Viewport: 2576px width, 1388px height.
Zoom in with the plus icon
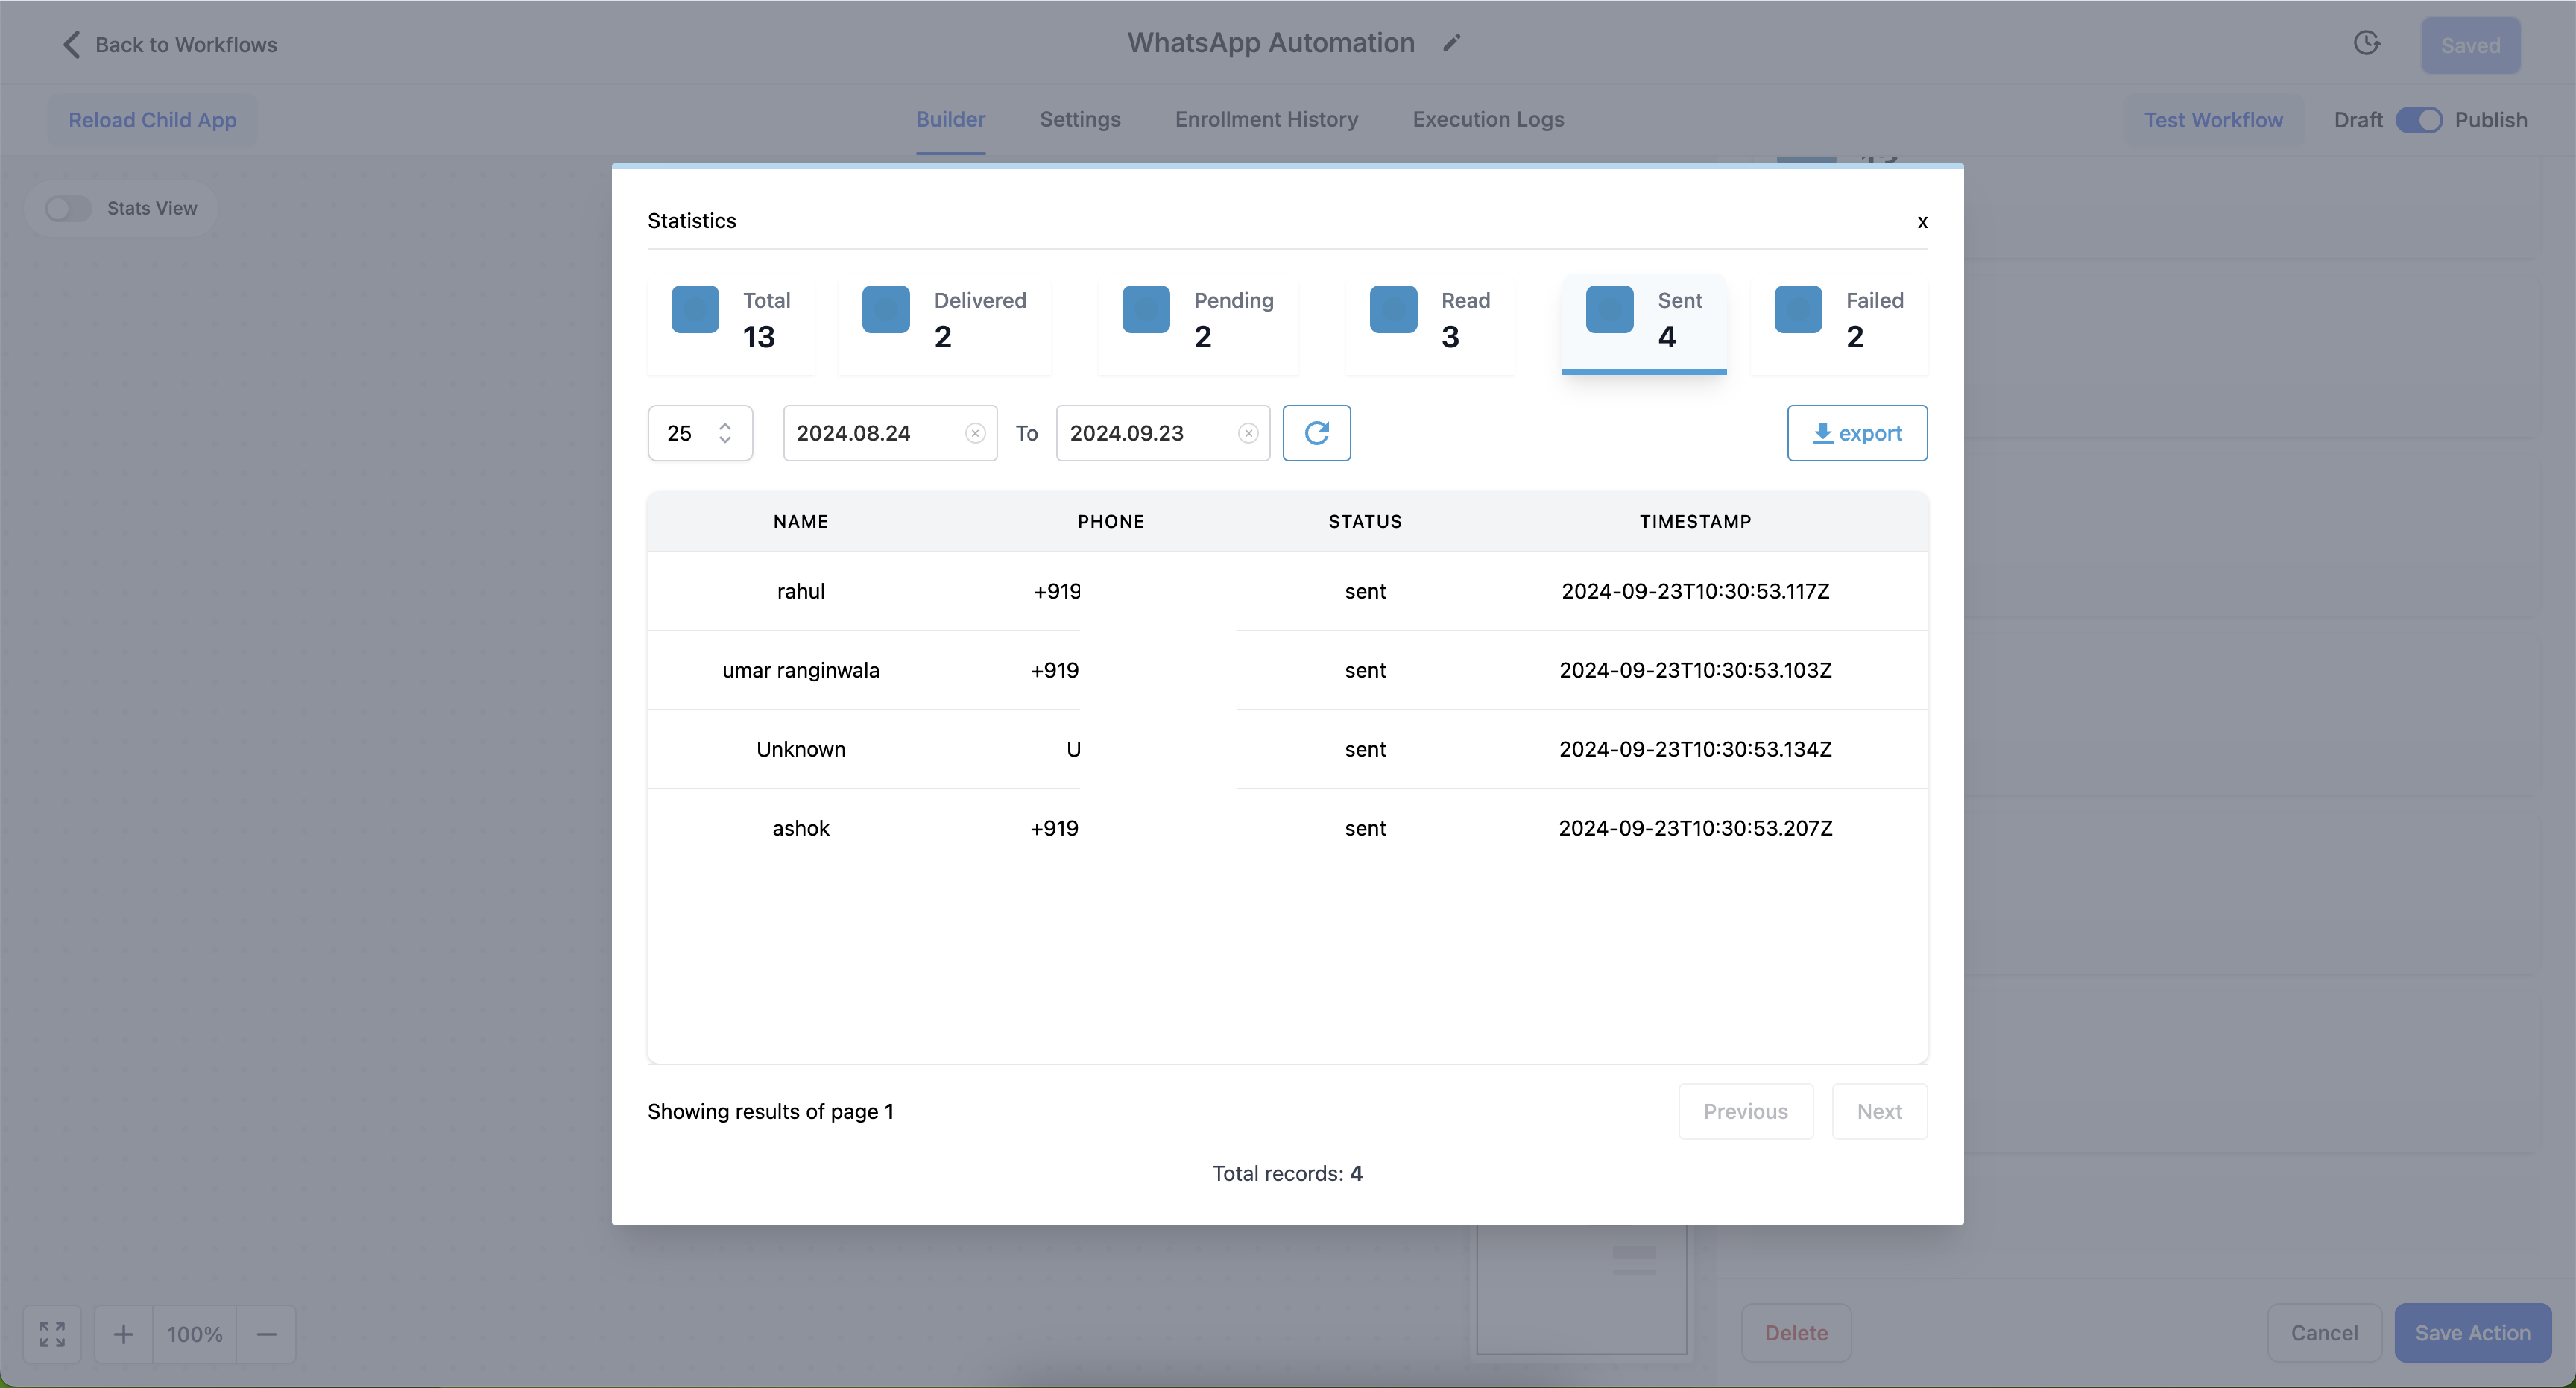pyautogui.click(x=123, y=1333)
